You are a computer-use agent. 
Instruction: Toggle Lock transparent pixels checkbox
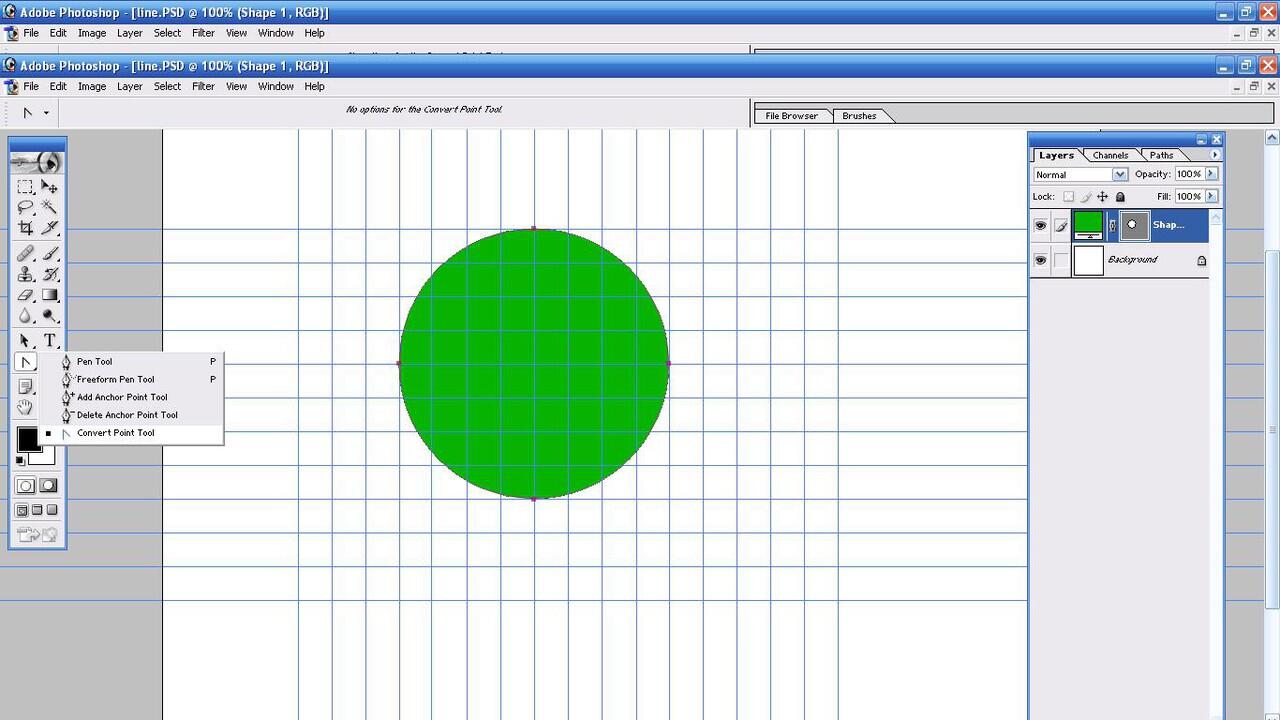1068,197
